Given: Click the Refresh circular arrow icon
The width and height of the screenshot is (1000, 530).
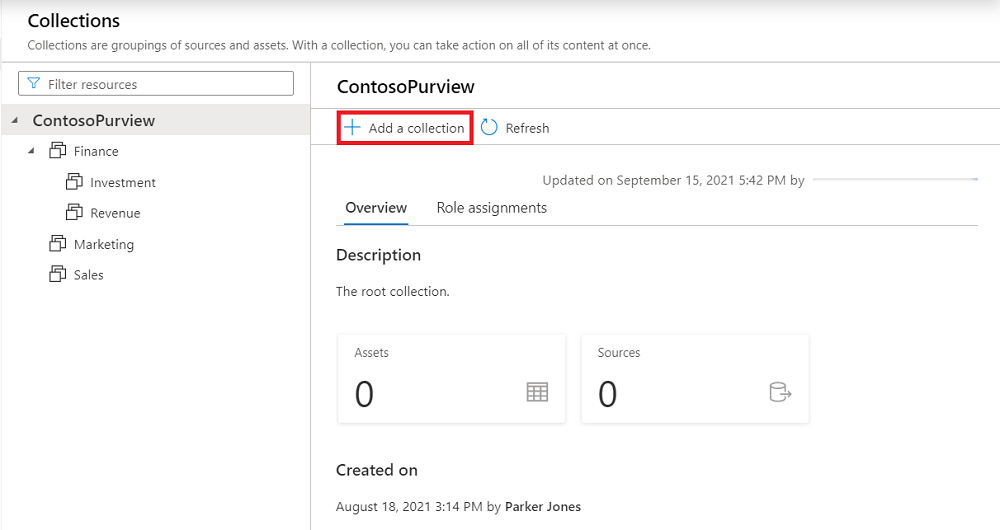Looking at the screenshot, I should 489,128.
